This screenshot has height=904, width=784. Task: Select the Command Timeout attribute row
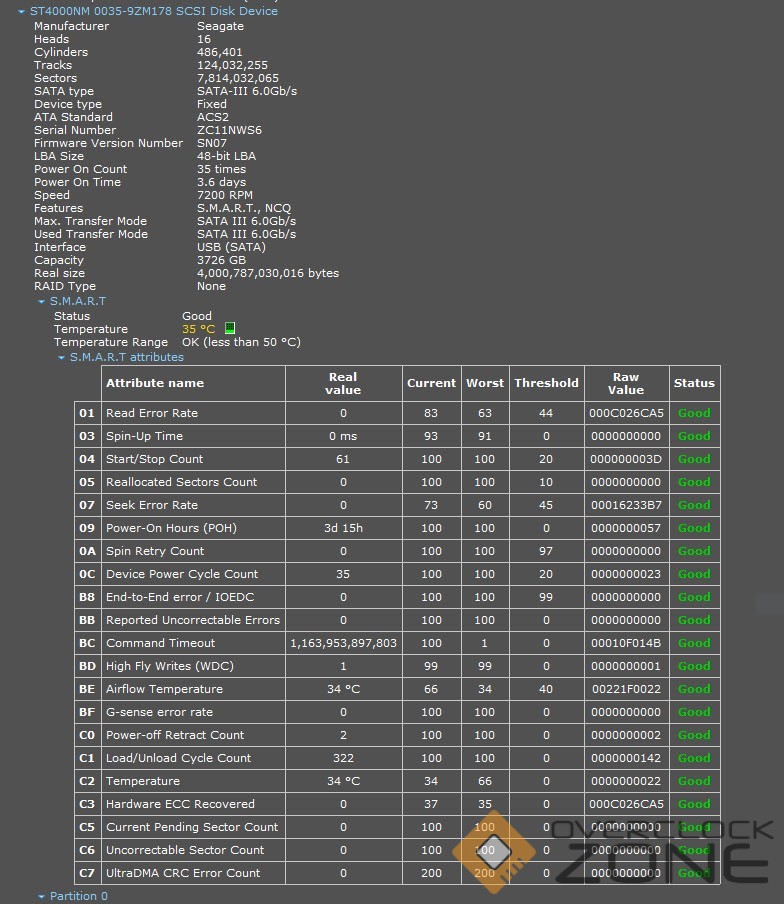[x=161, y=643]
